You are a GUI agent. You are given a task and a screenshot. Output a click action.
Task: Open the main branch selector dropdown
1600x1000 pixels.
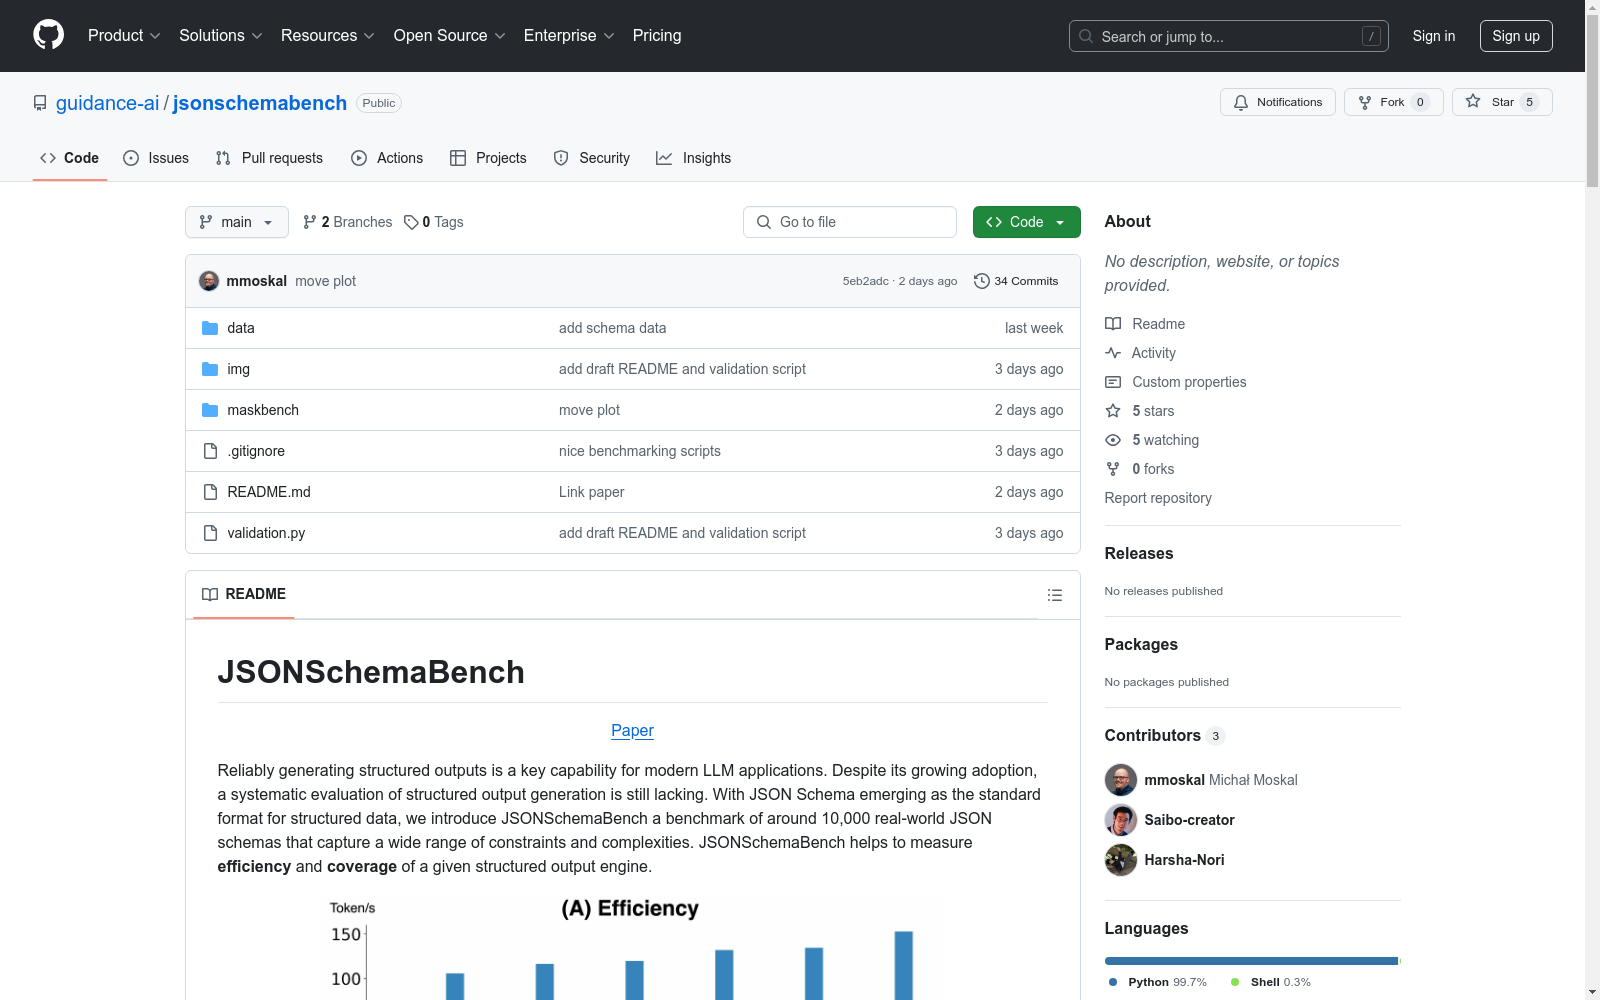coord(237,222)
